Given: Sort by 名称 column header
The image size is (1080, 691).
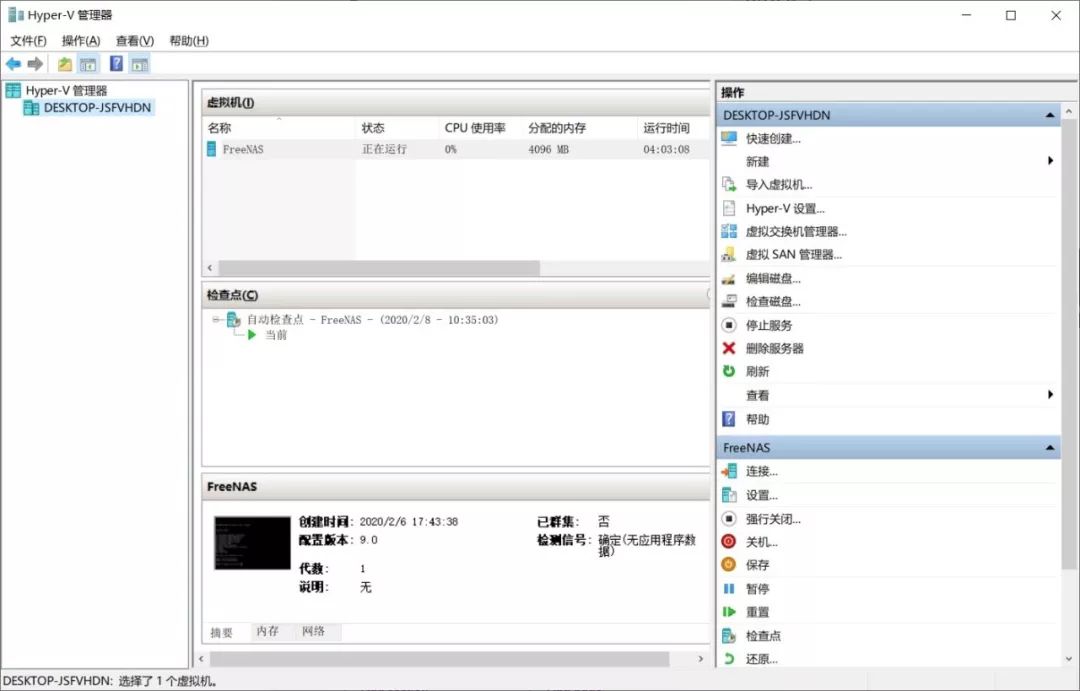Looking at the screenshot, I should (x=279, y=128).
